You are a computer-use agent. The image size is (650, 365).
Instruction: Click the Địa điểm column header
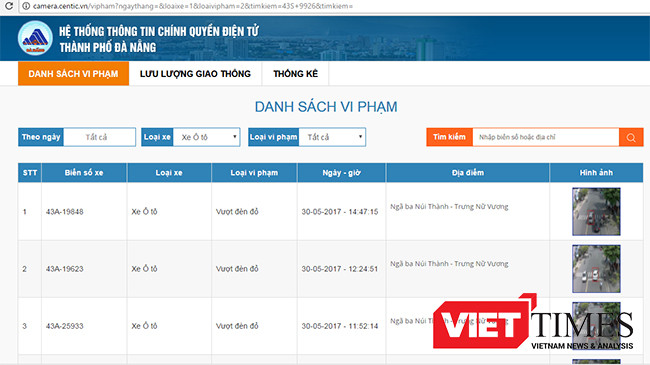point(468,173)
